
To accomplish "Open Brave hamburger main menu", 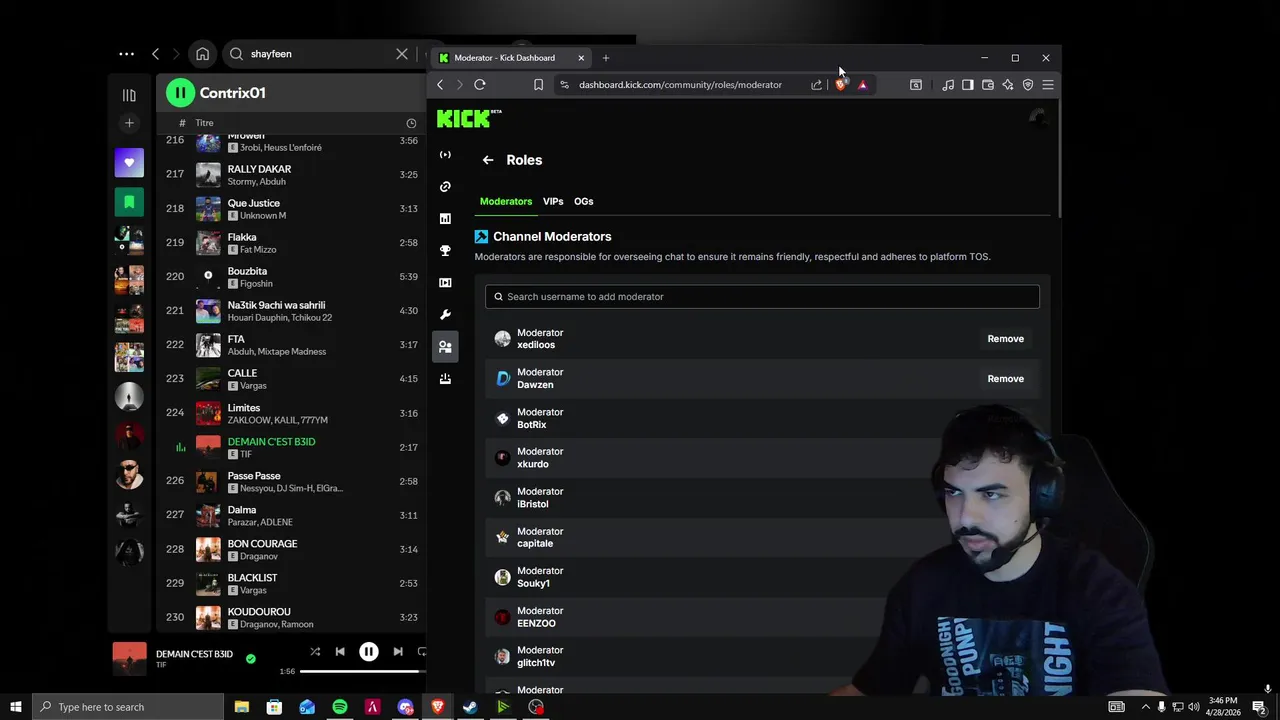I will 1048,85.
